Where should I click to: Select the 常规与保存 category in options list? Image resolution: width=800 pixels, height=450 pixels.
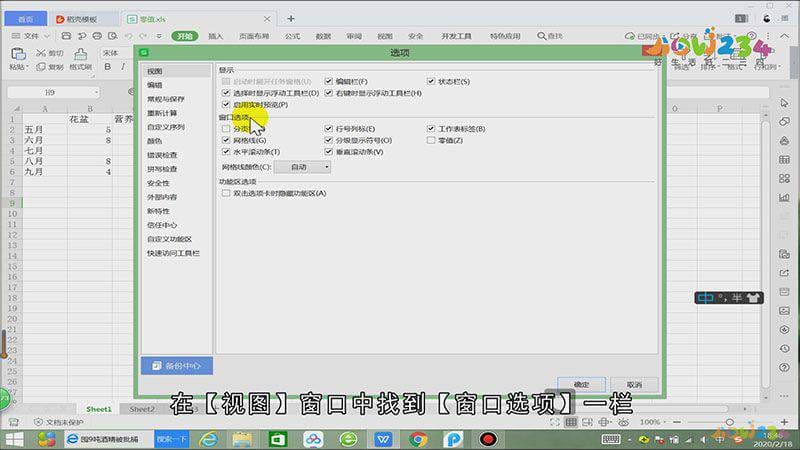coord(166,99)
